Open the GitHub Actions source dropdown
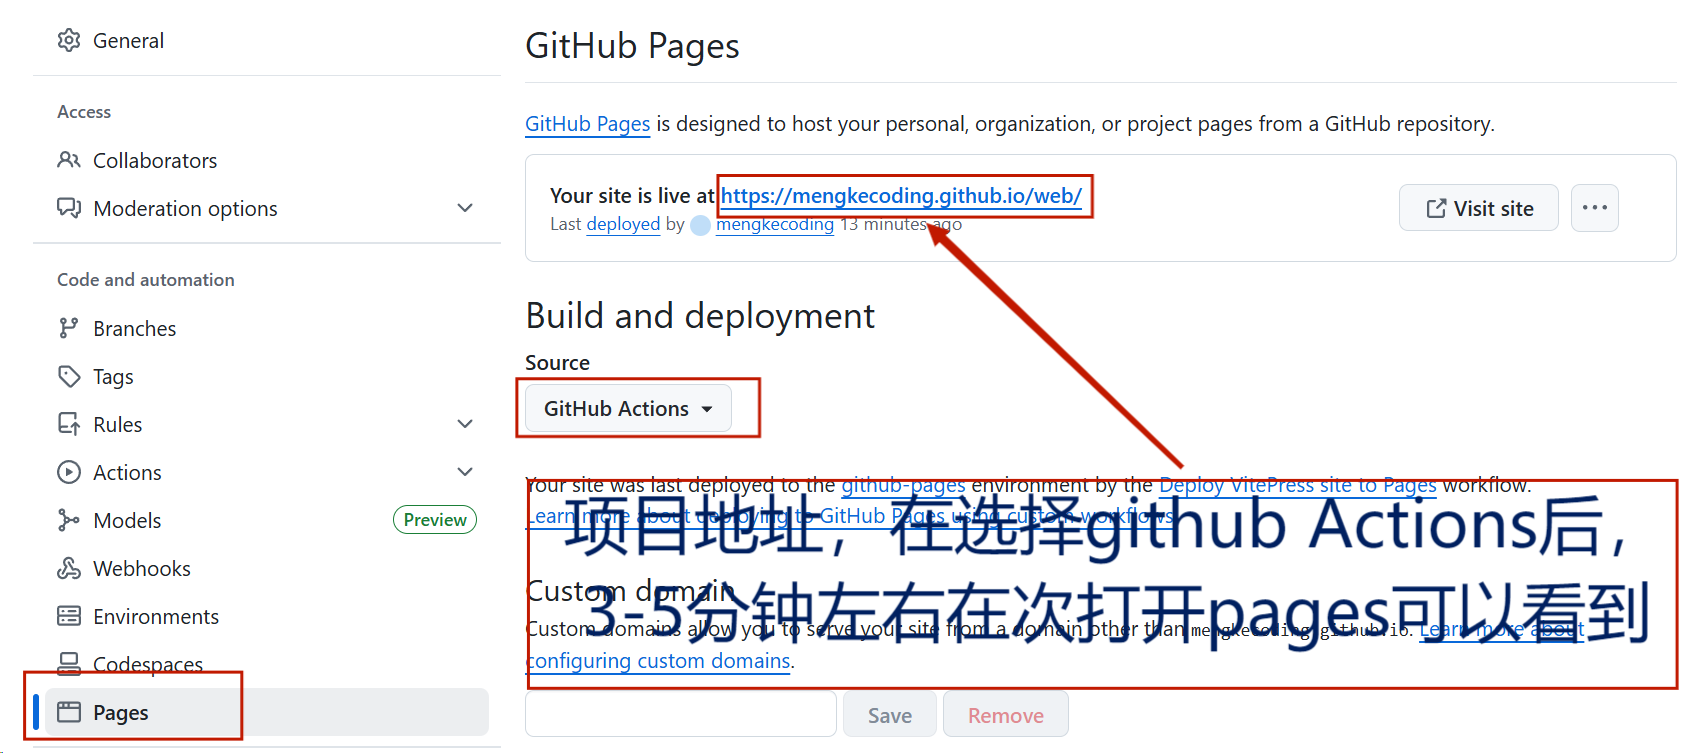Viewport: 1701px width, 753px height. pos(628,409)
